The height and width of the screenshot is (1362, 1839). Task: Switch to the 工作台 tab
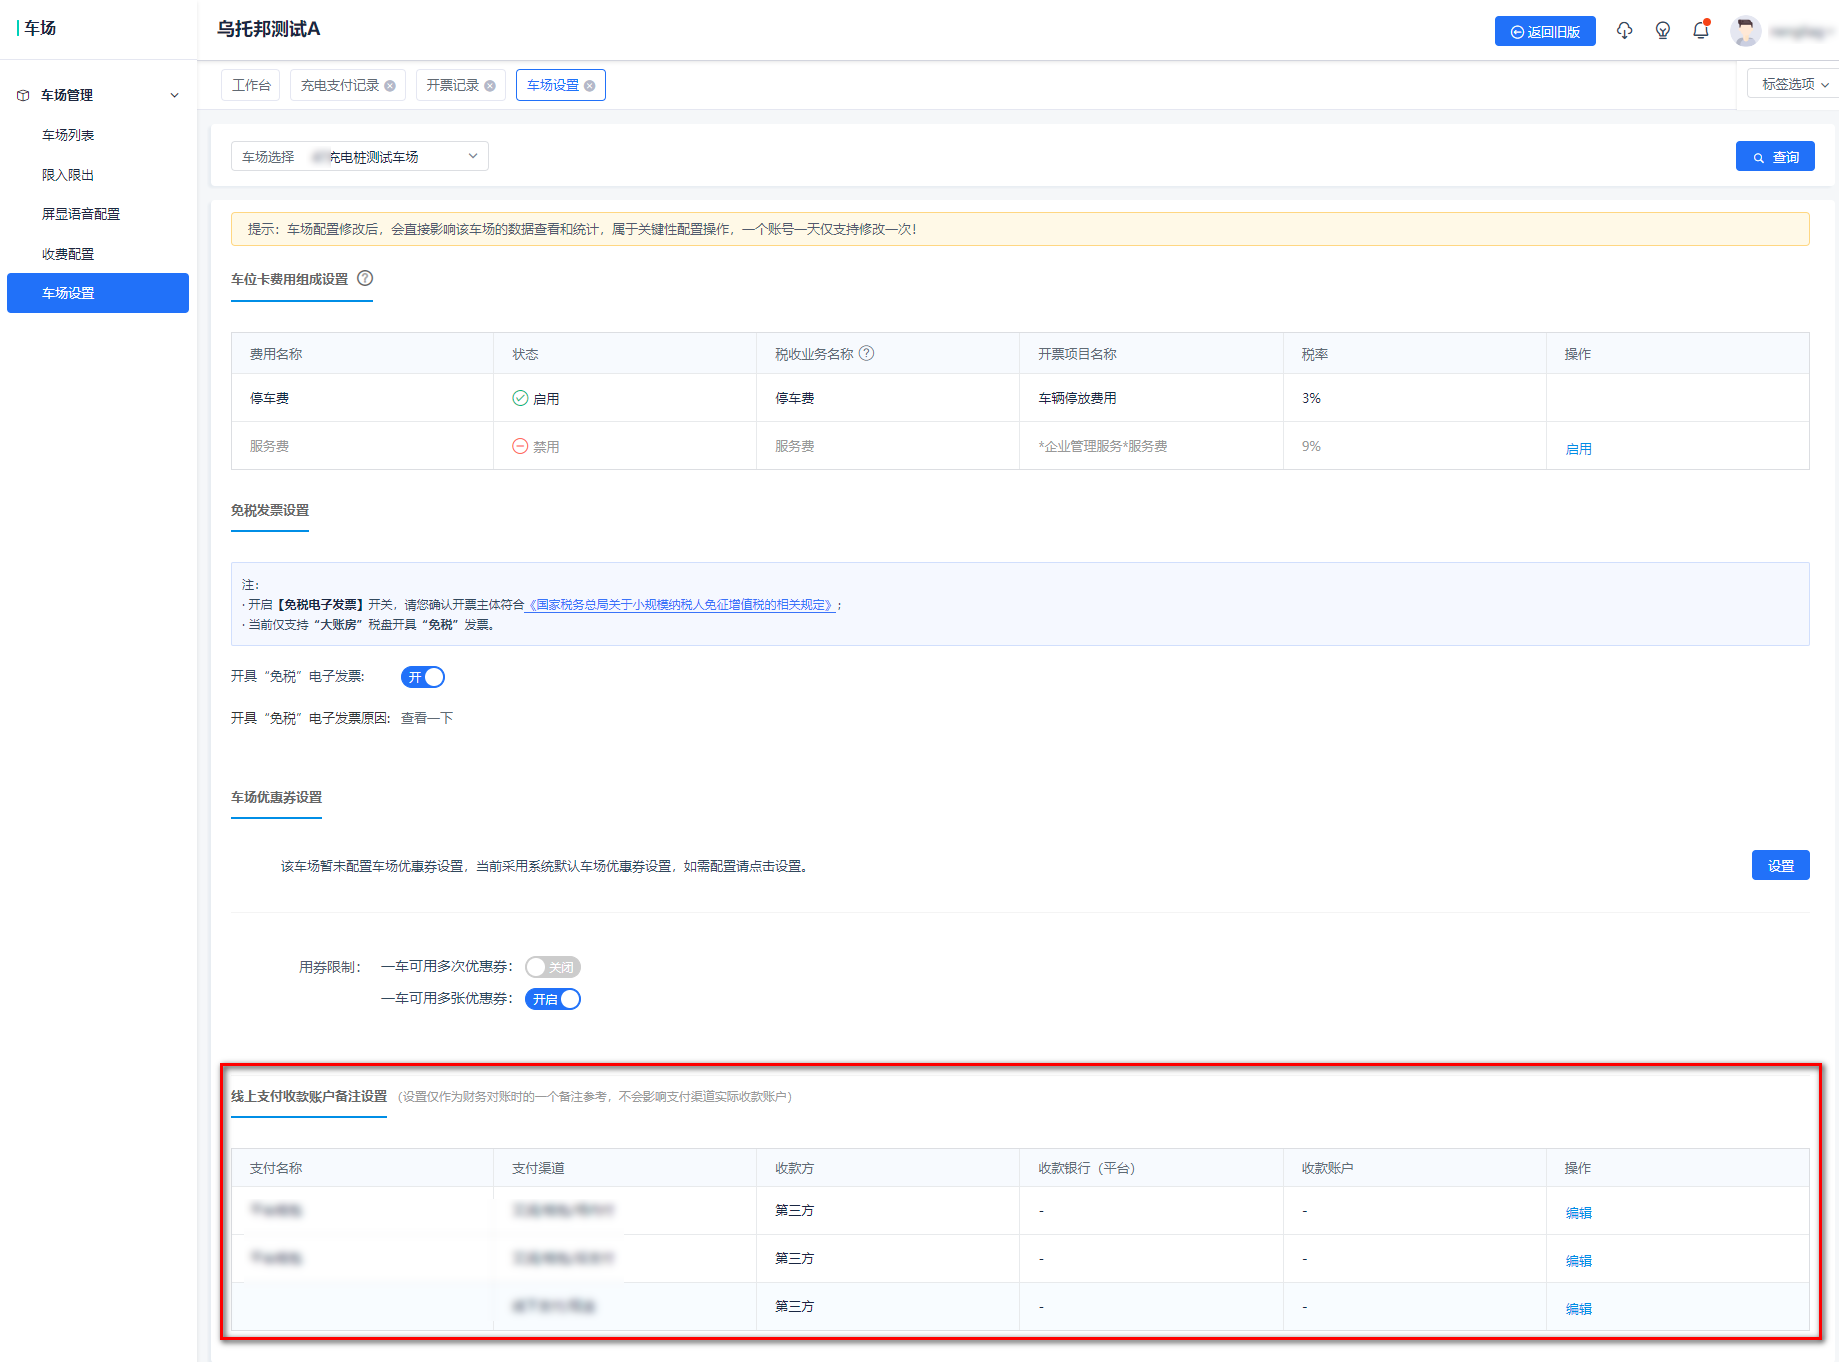pyautogui.click(x=251, y=86)
